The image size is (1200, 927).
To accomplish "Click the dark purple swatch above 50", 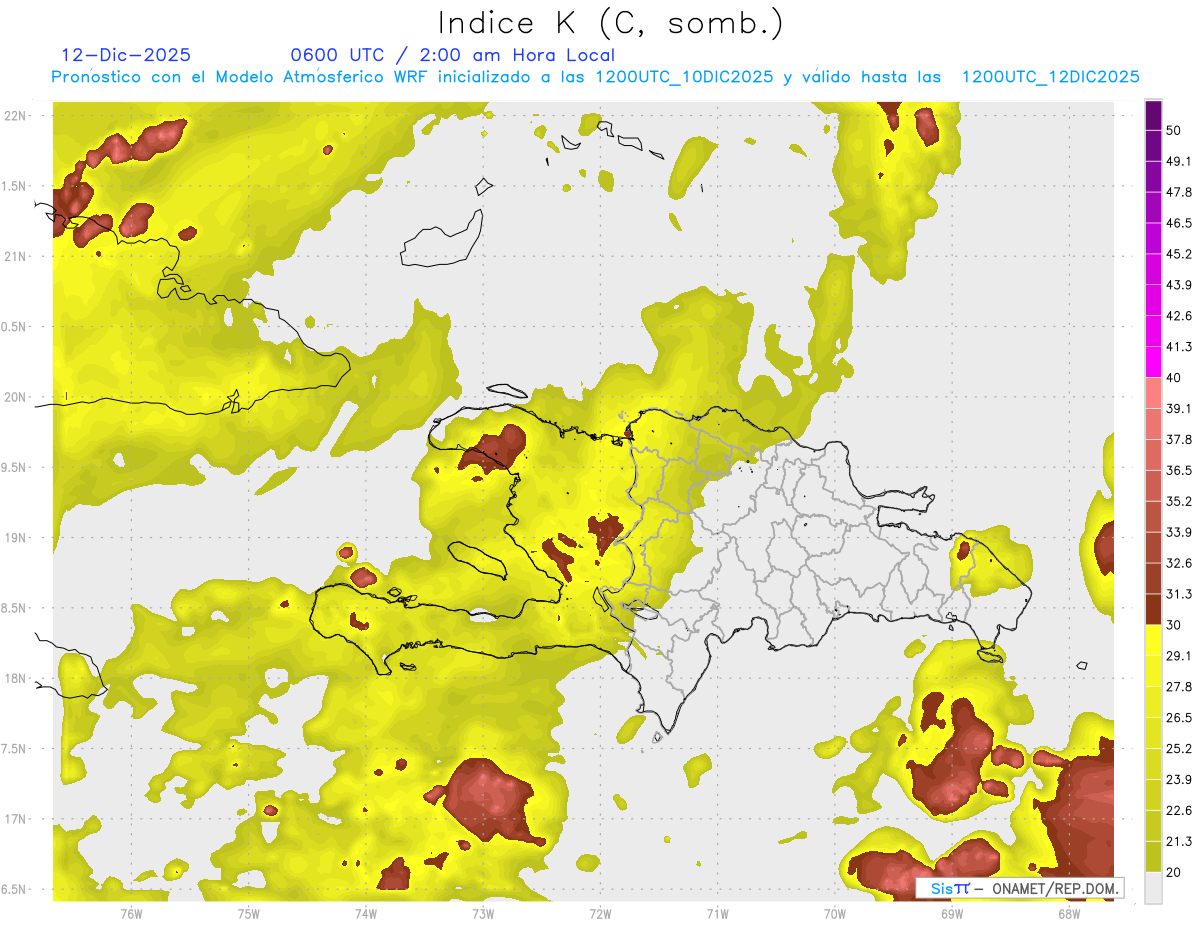I will point(1153,115).
